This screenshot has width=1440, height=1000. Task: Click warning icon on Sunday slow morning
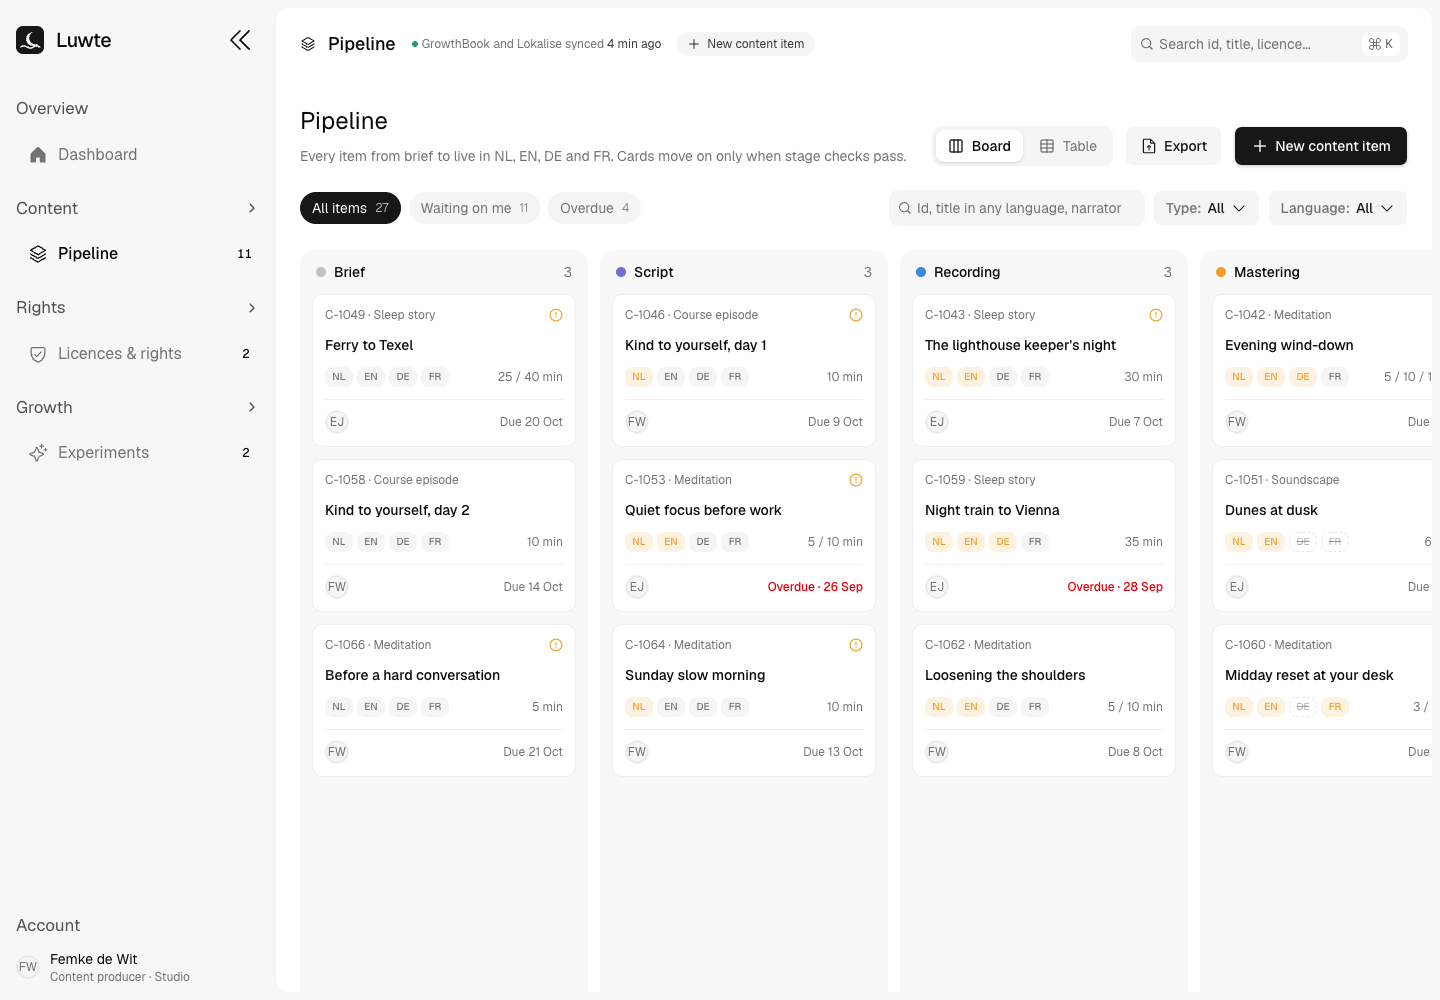(856, 645)
